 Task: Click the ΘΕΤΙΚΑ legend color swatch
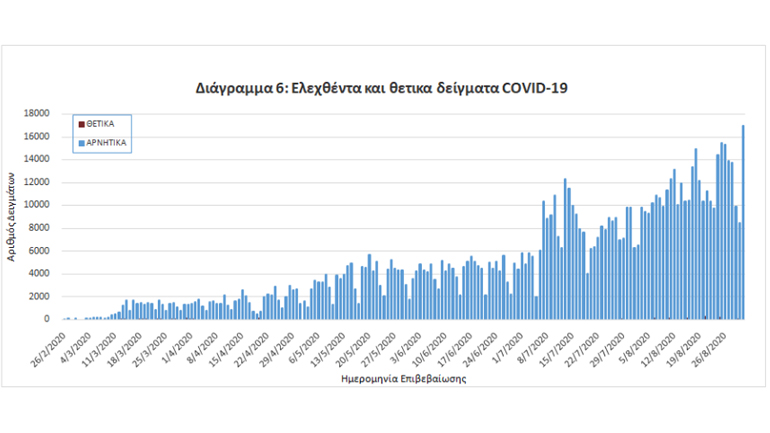(x=81, y=124)
